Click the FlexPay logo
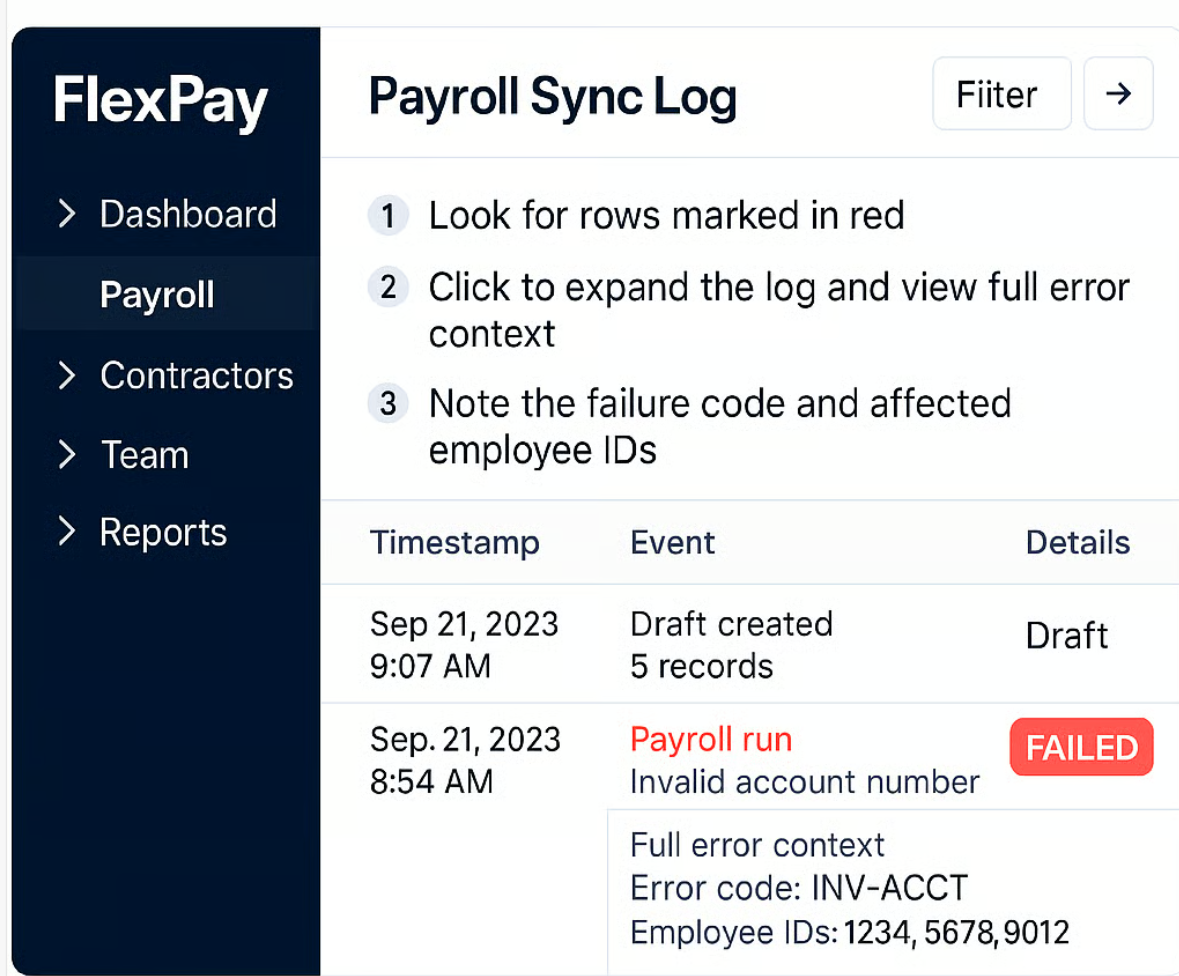 pos(161,102)
